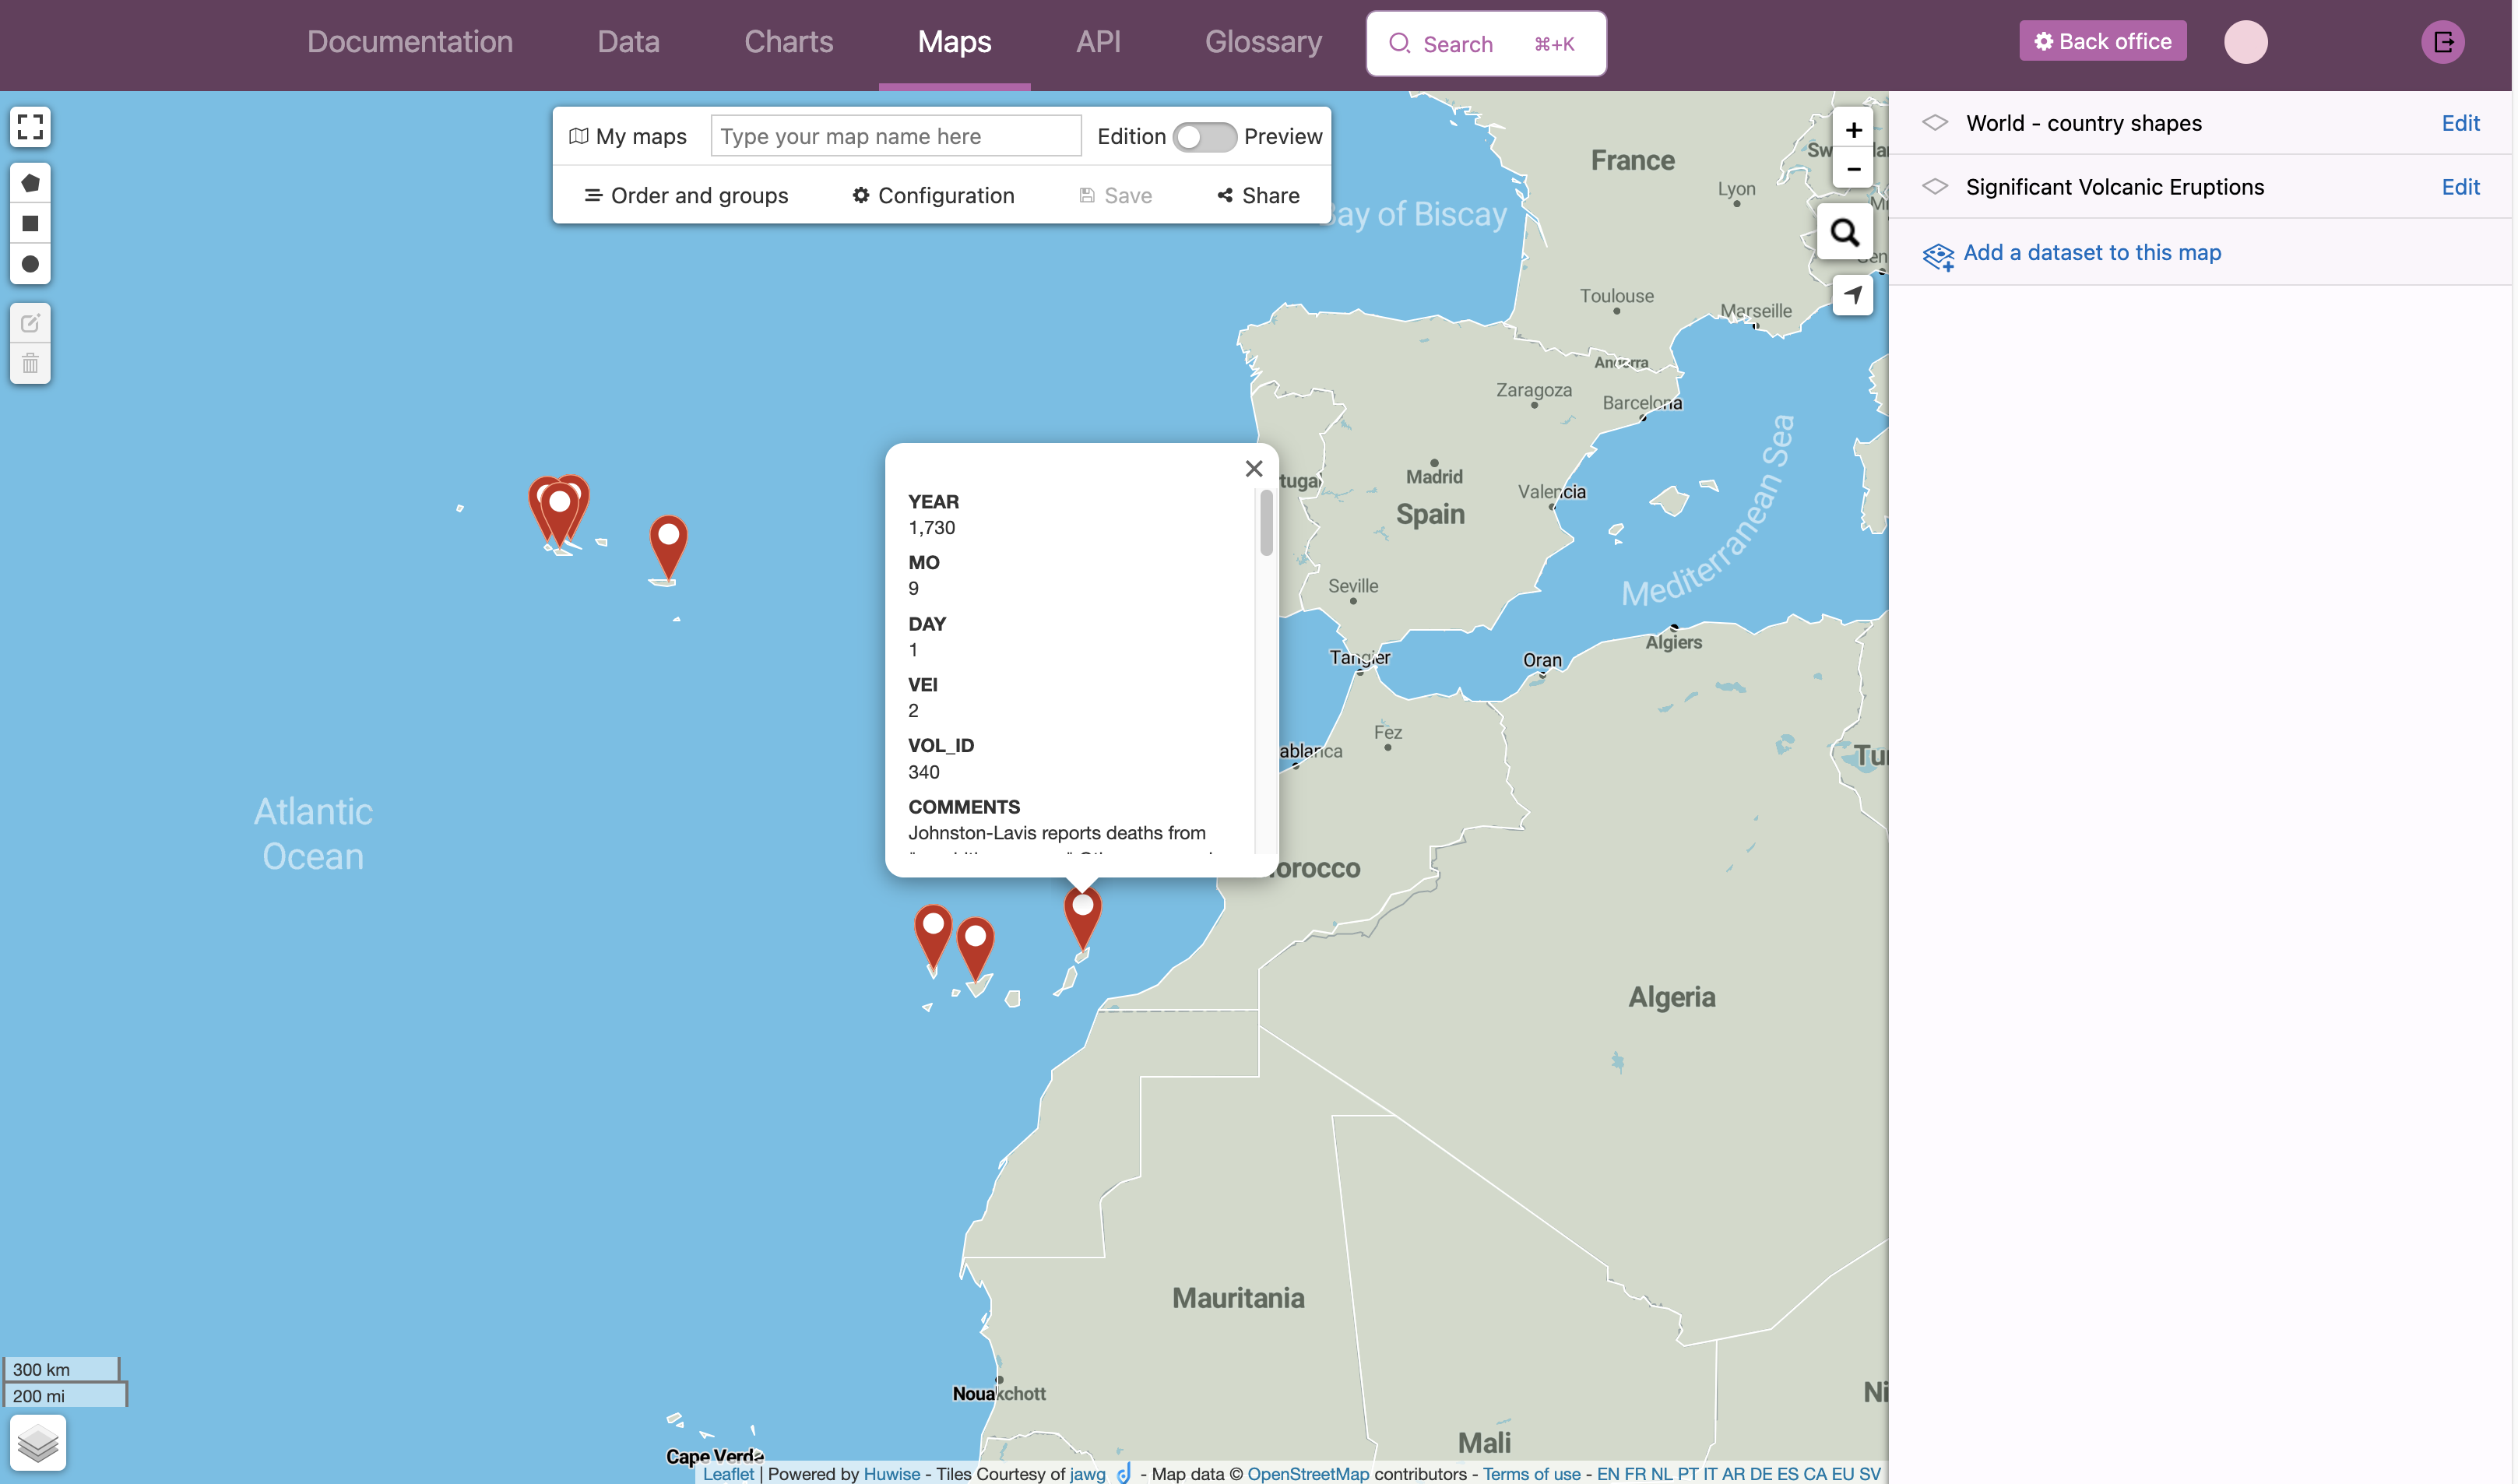The height and width of the screenshot is (1484, 2518).
Task: Zoom out on the map
Action: point(1852,169)
